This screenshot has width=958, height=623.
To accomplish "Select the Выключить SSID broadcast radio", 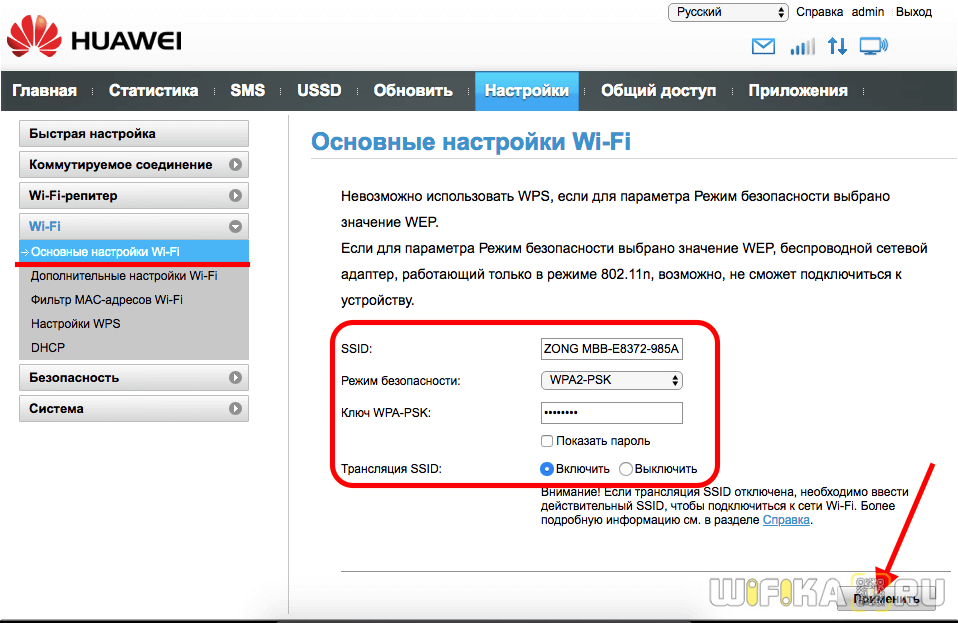I will point(626,468).
